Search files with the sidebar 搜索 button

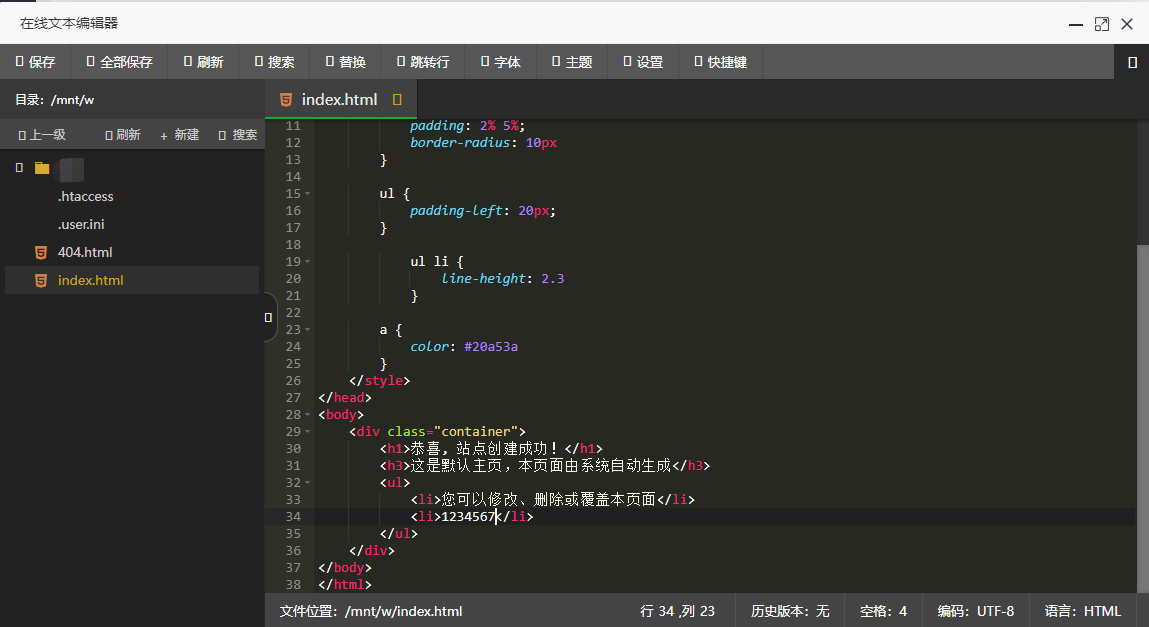237,135
